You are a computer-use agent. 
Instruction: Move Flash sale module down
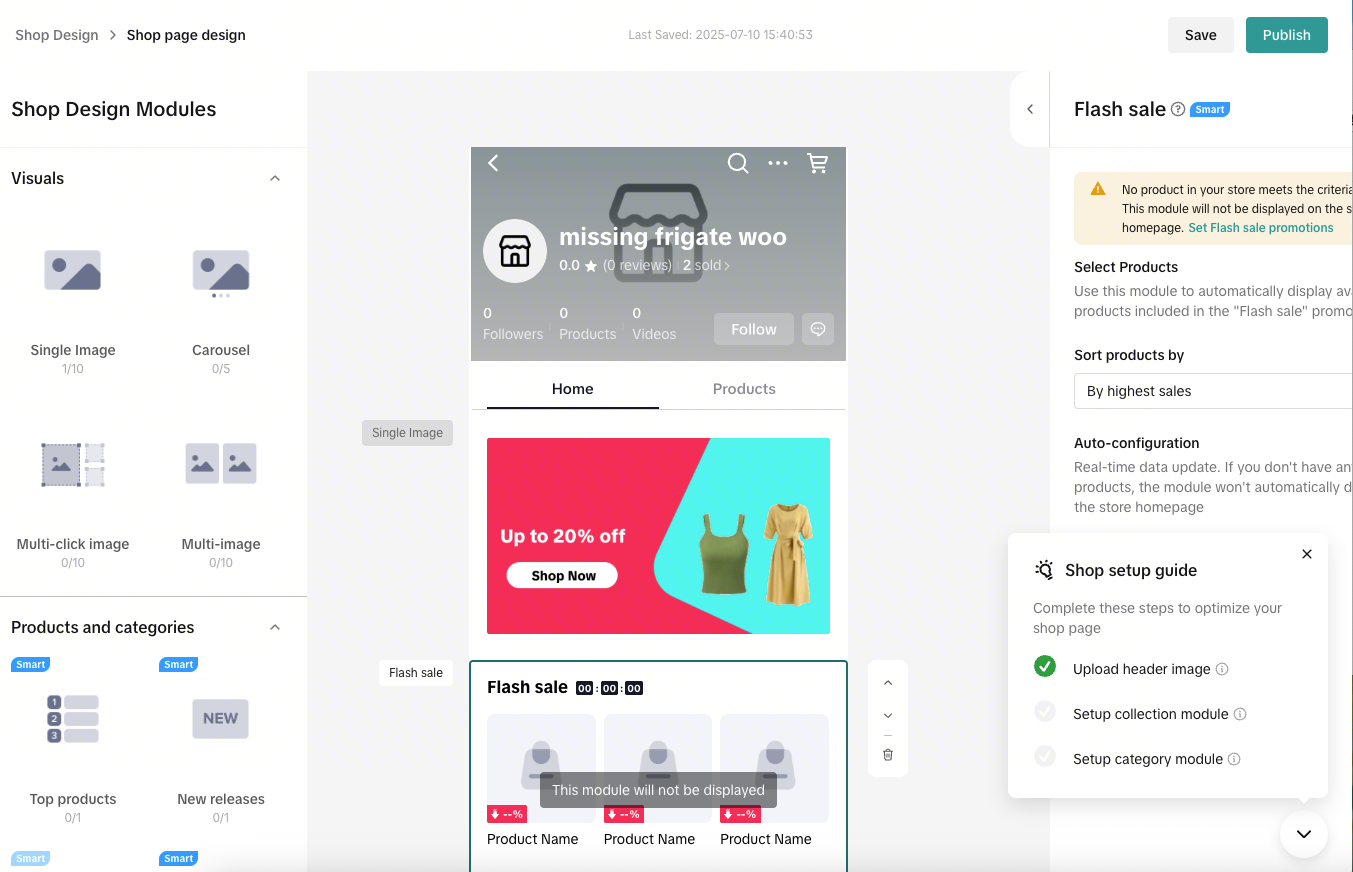(888, 716)
